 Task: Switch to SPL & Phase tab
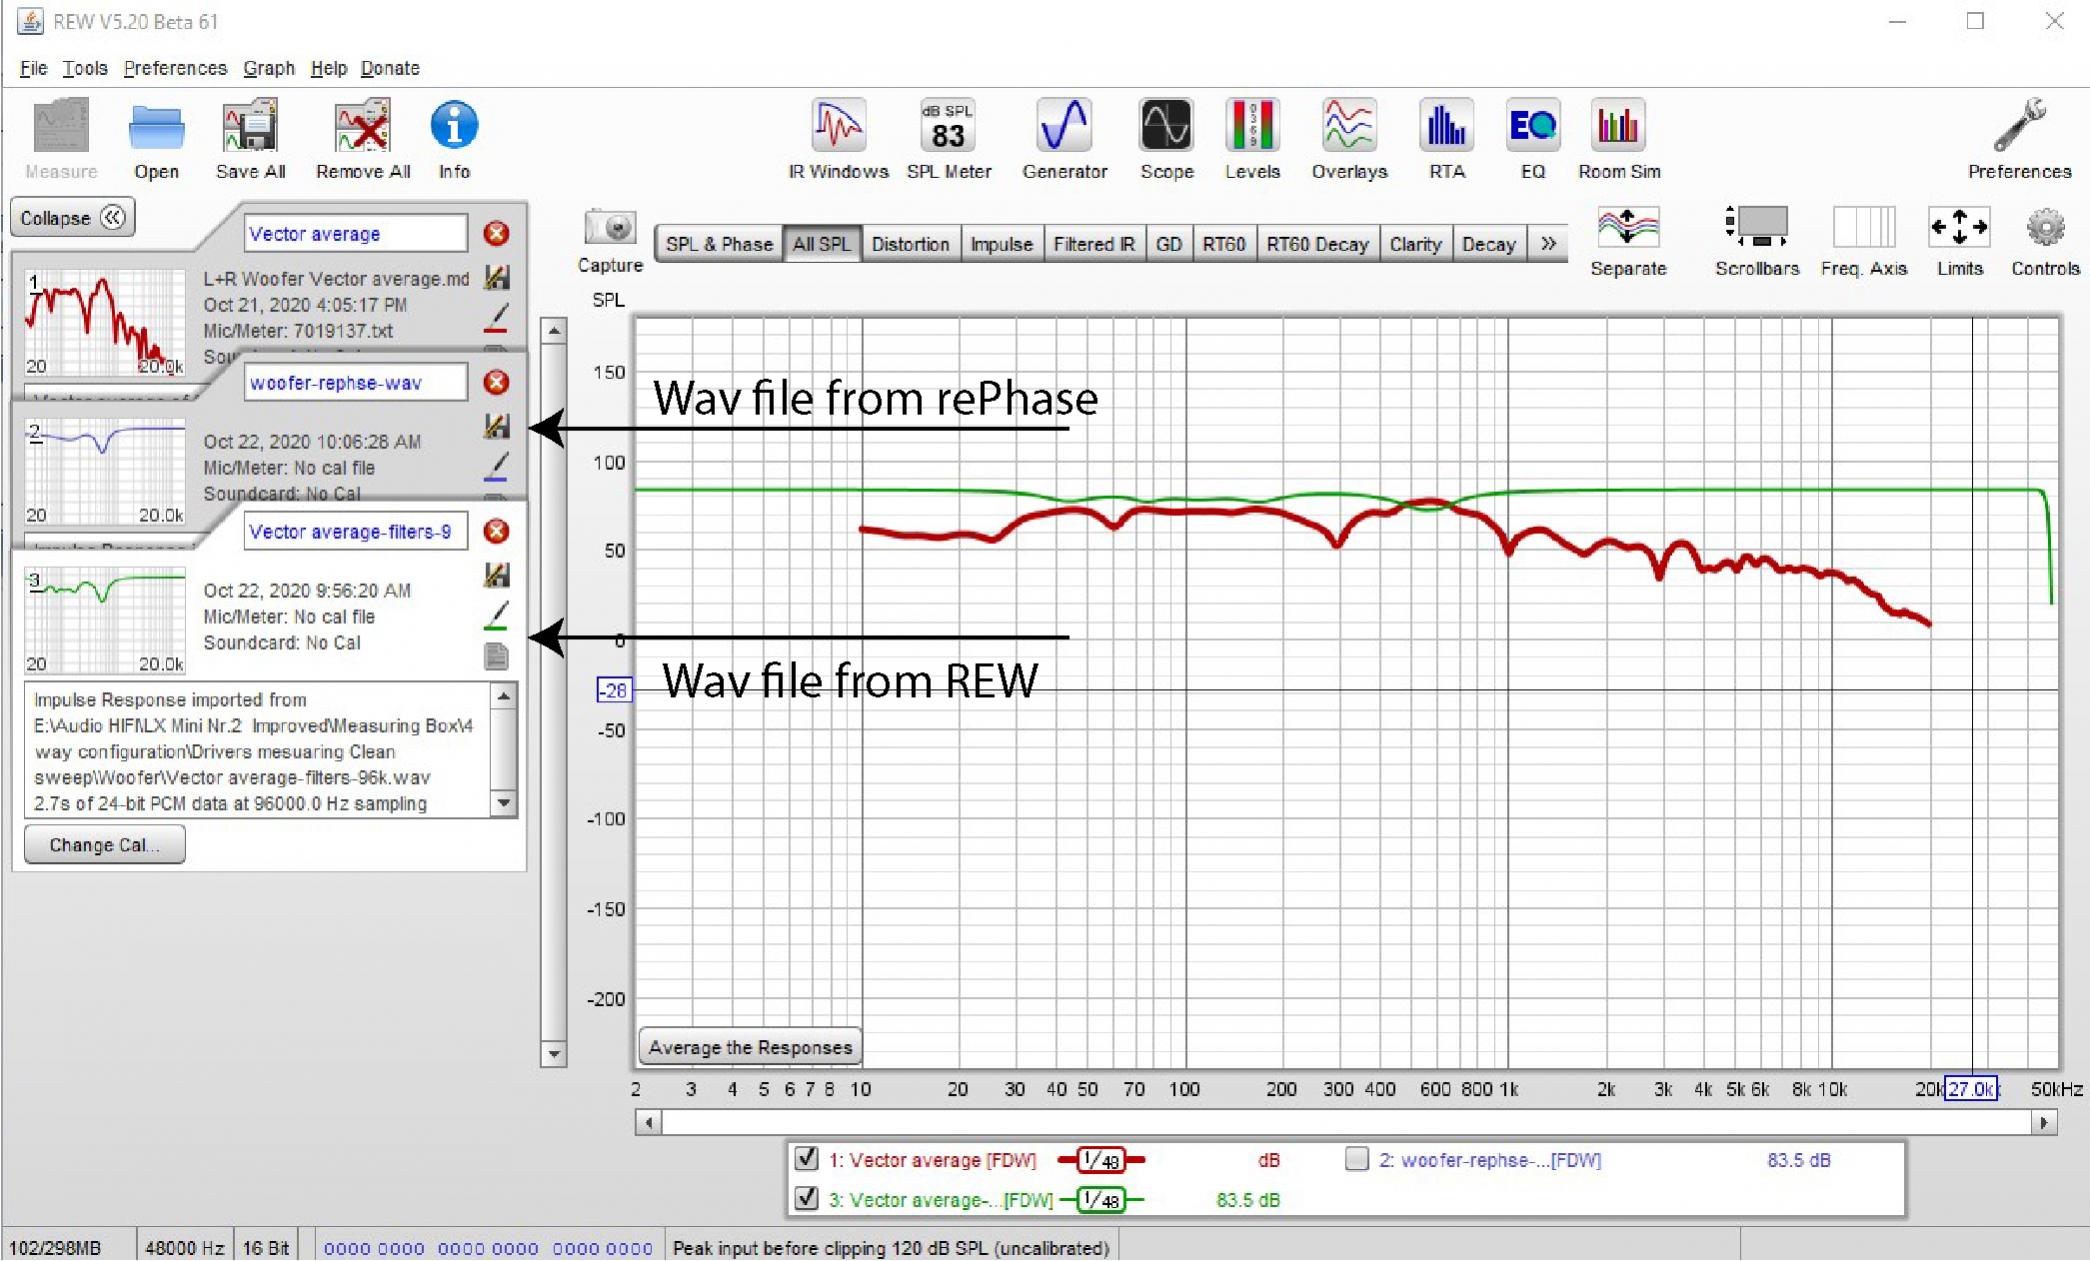point(719,243)
